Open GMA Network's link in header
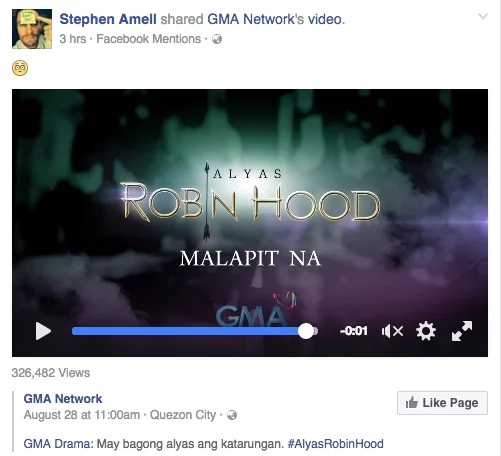The height and width of the screenshot is (456, 501). tap(255, 19)
